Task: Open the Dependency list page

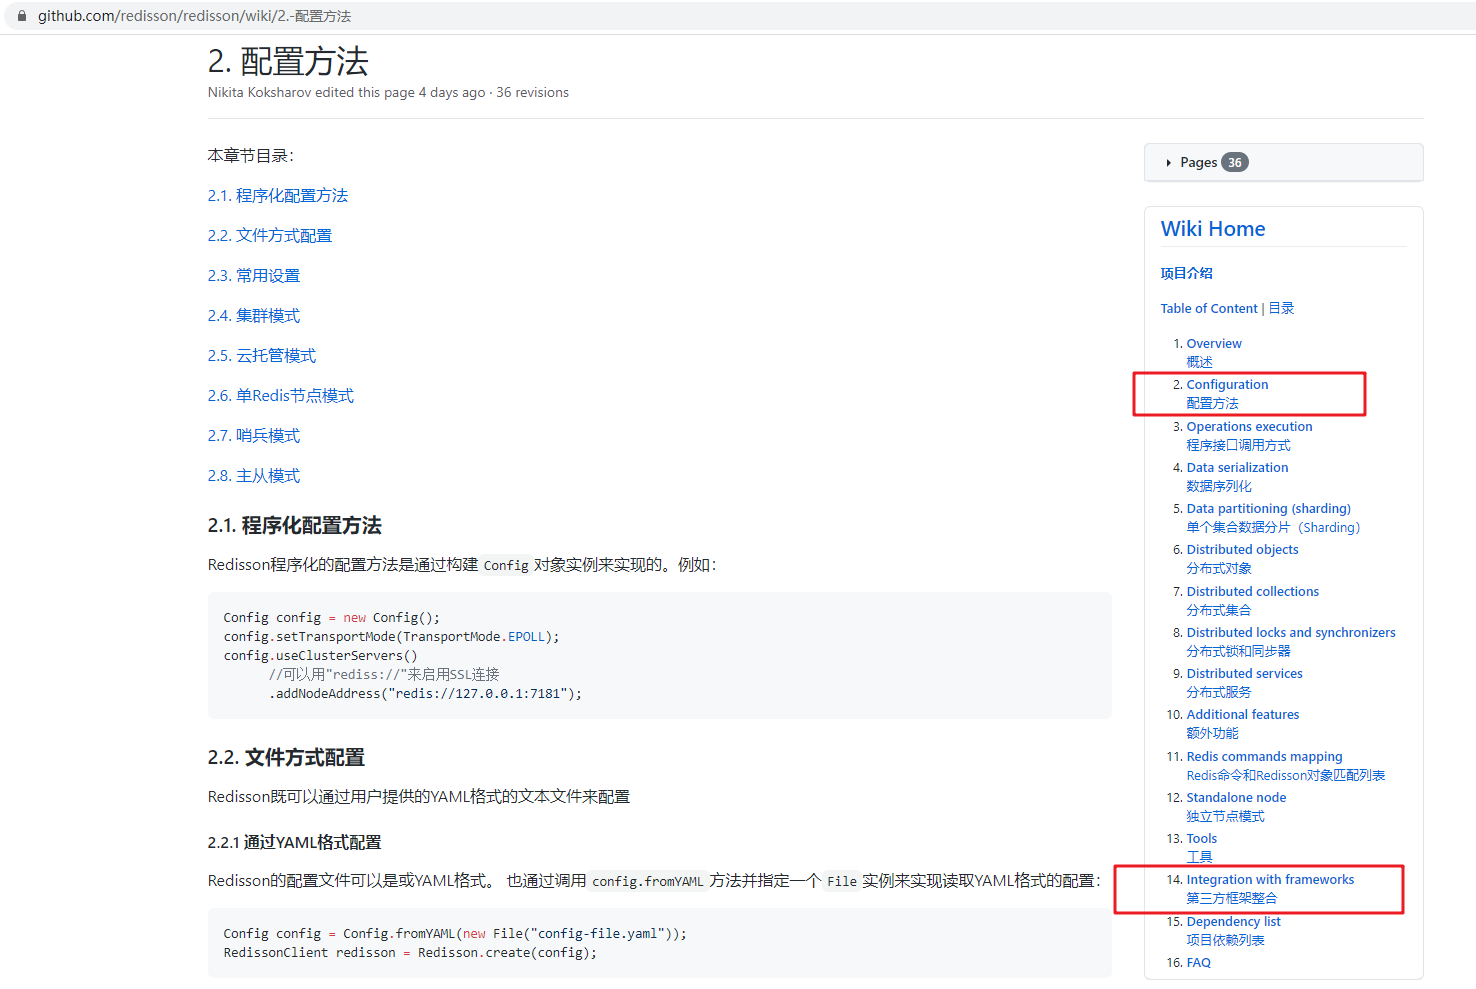Action: pyautogui.click(x=1233, y=922)
